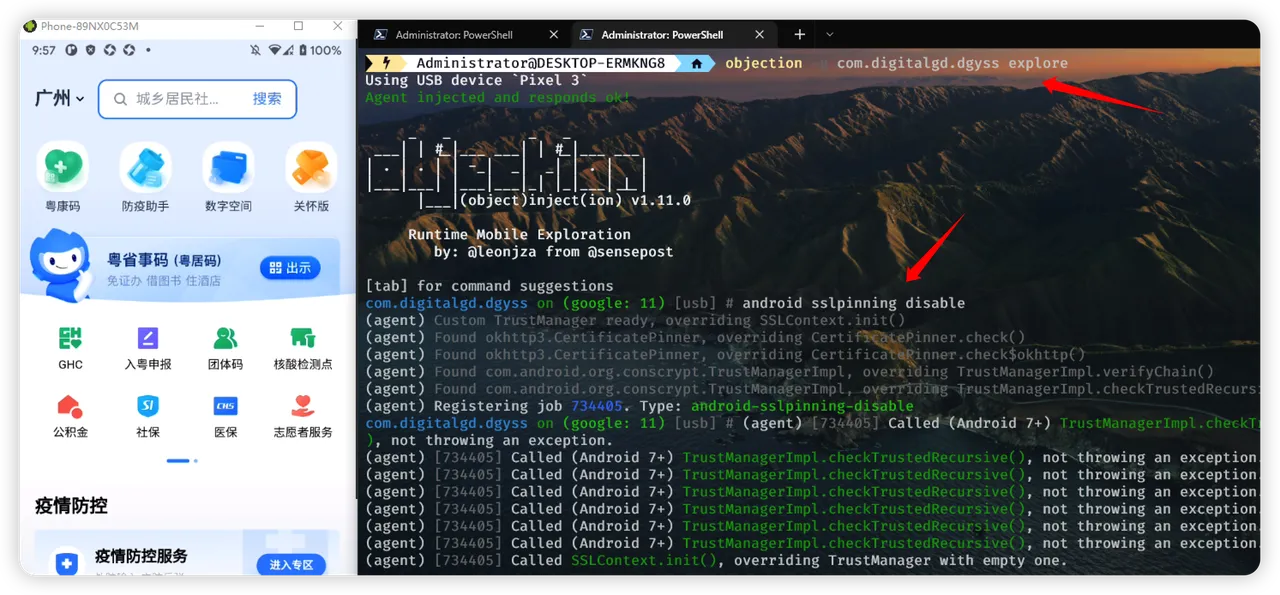1280x595 pixels.
Task: Click the 搜索 search button
Action: point(267,99)
